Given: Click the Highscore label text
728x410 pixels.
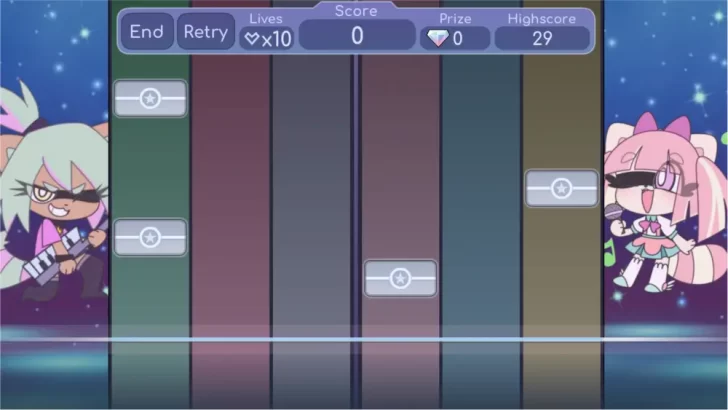Looking at the screenshot, I should pos(542,18).
